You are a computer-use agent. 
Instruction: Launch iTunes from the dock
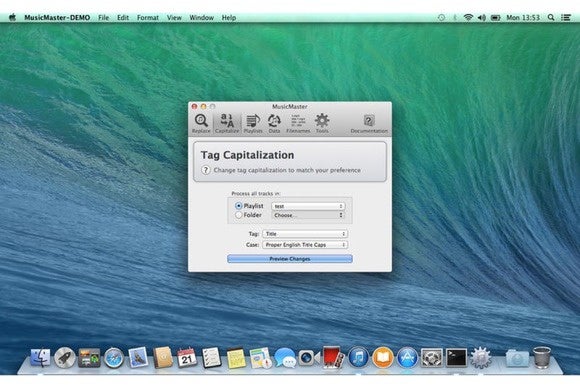coord(358,358)
